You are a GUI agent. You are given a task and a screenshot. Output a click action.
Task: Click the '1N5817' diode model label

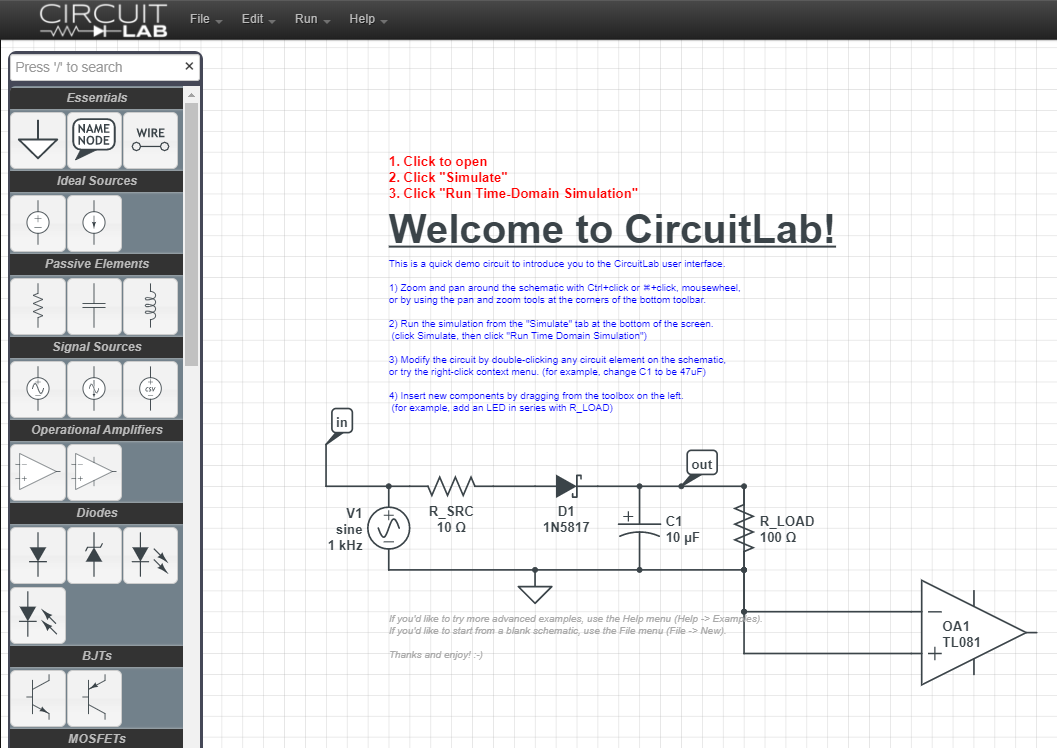point(566,528)
